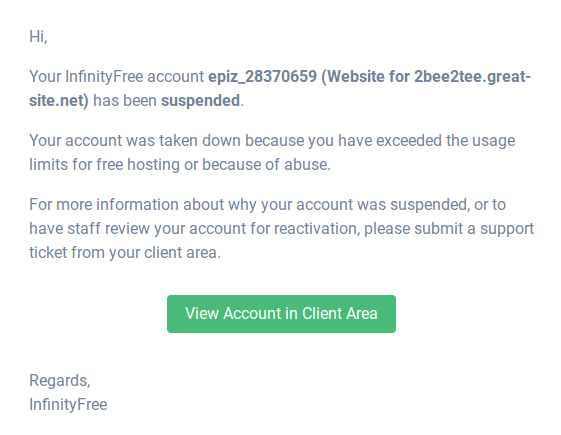Click the bold word 'suspended'
Screen dimensions: 561x435
(200, 101)
